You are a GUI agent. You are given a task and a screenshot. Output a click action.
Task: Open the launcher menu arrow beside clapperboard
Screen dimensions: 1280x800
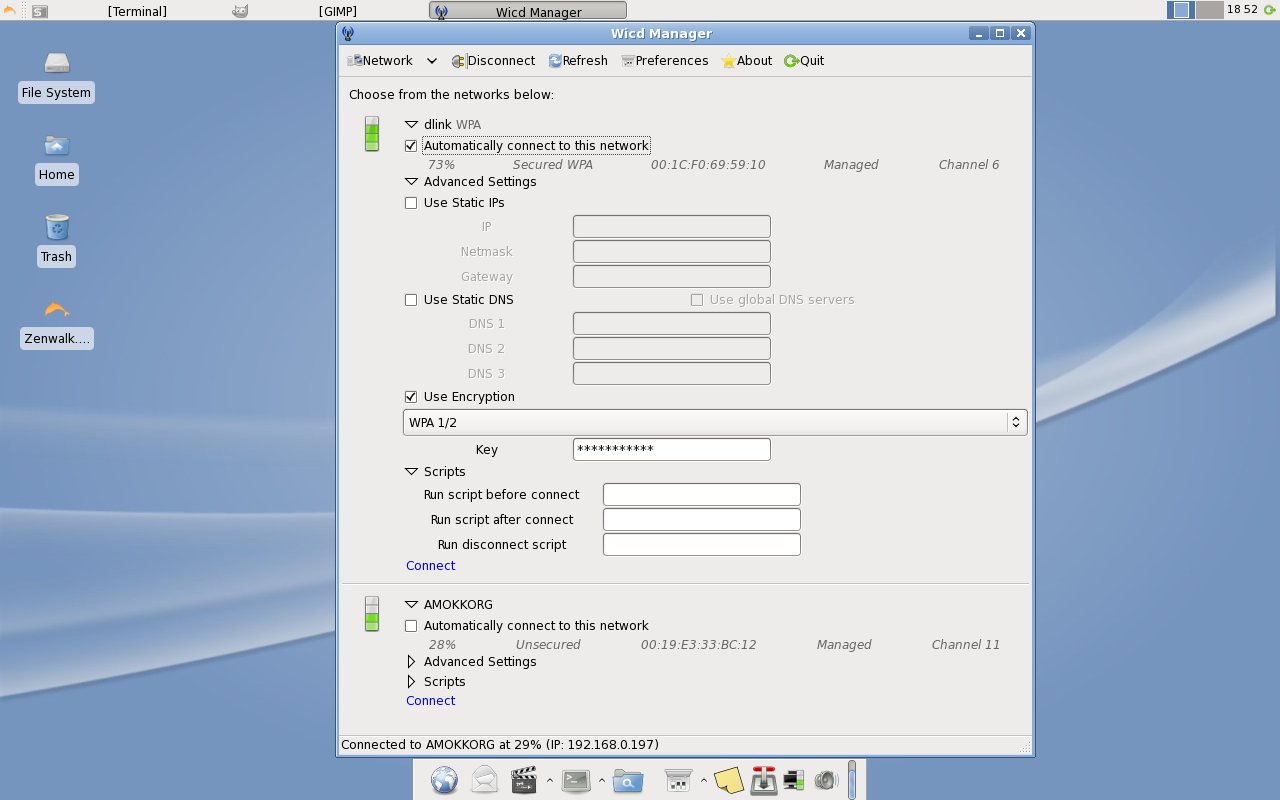(549, 780)
